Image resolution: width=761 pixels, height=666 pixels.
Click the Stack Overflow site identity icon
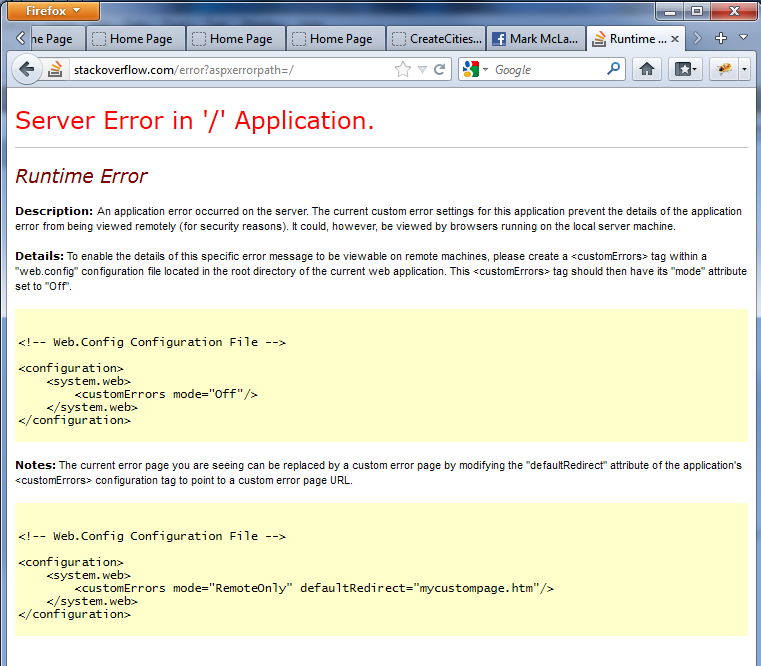pos(56,69)
